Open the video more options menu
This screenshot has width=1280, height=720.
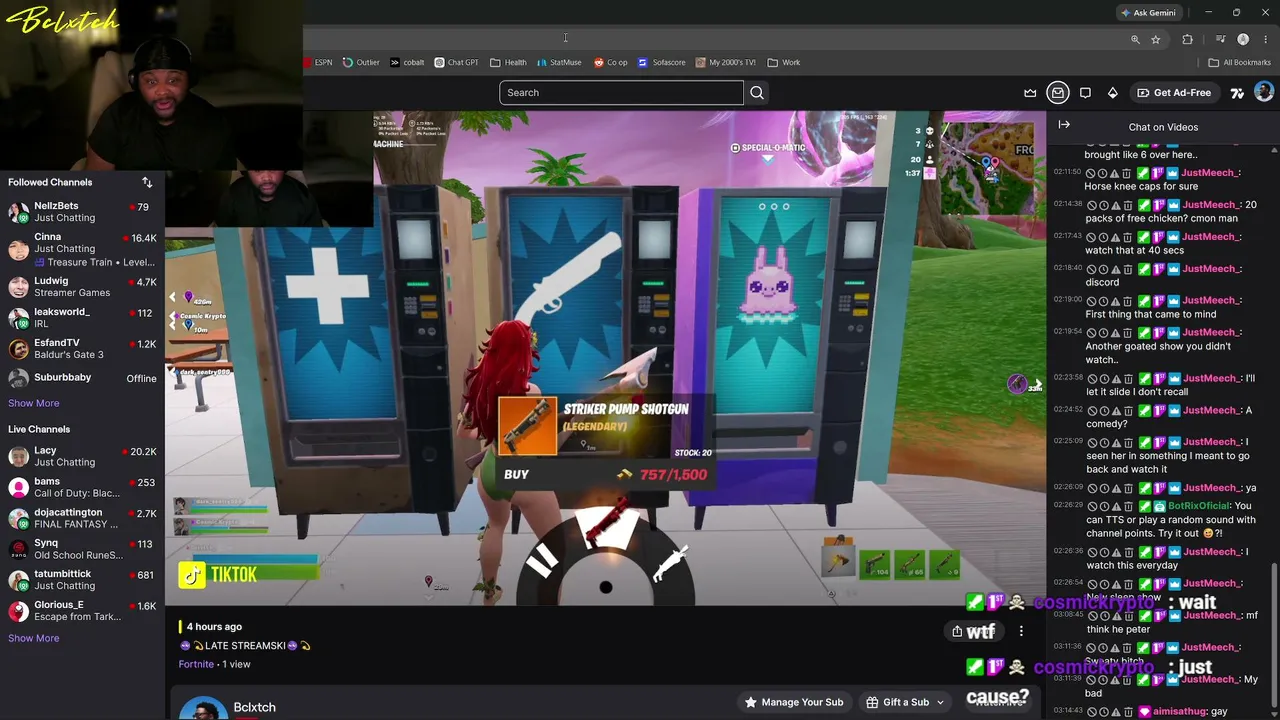[1021, 631]
